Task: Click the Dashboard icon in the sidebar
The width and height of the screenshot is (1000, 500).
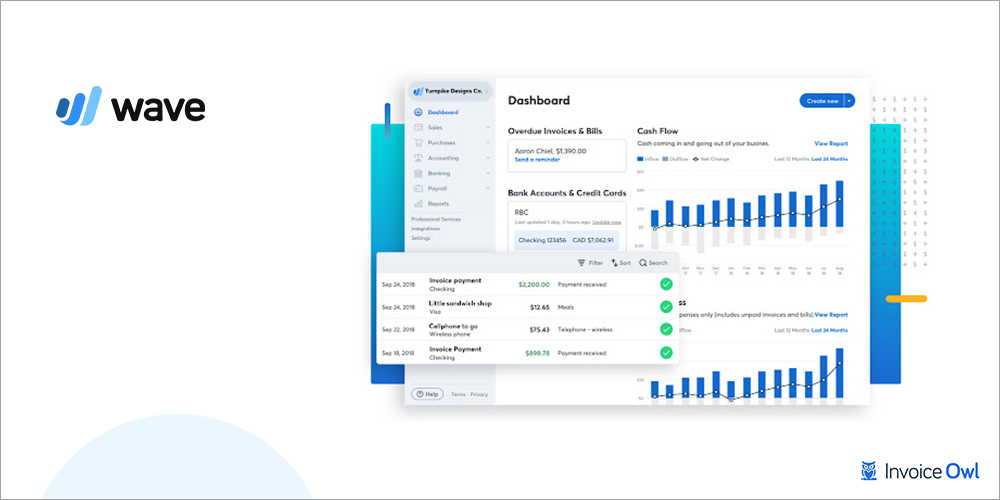Action: click(x=418, y=112)
